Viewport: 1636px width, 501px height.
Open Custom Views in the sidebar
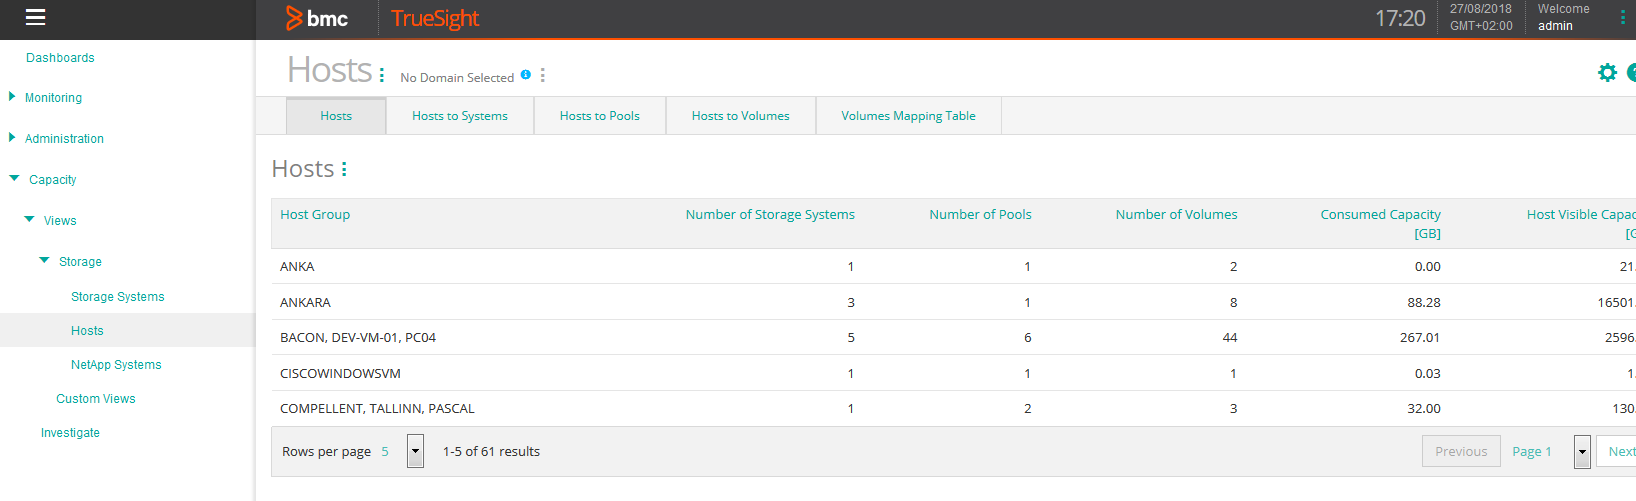(96, 399)
